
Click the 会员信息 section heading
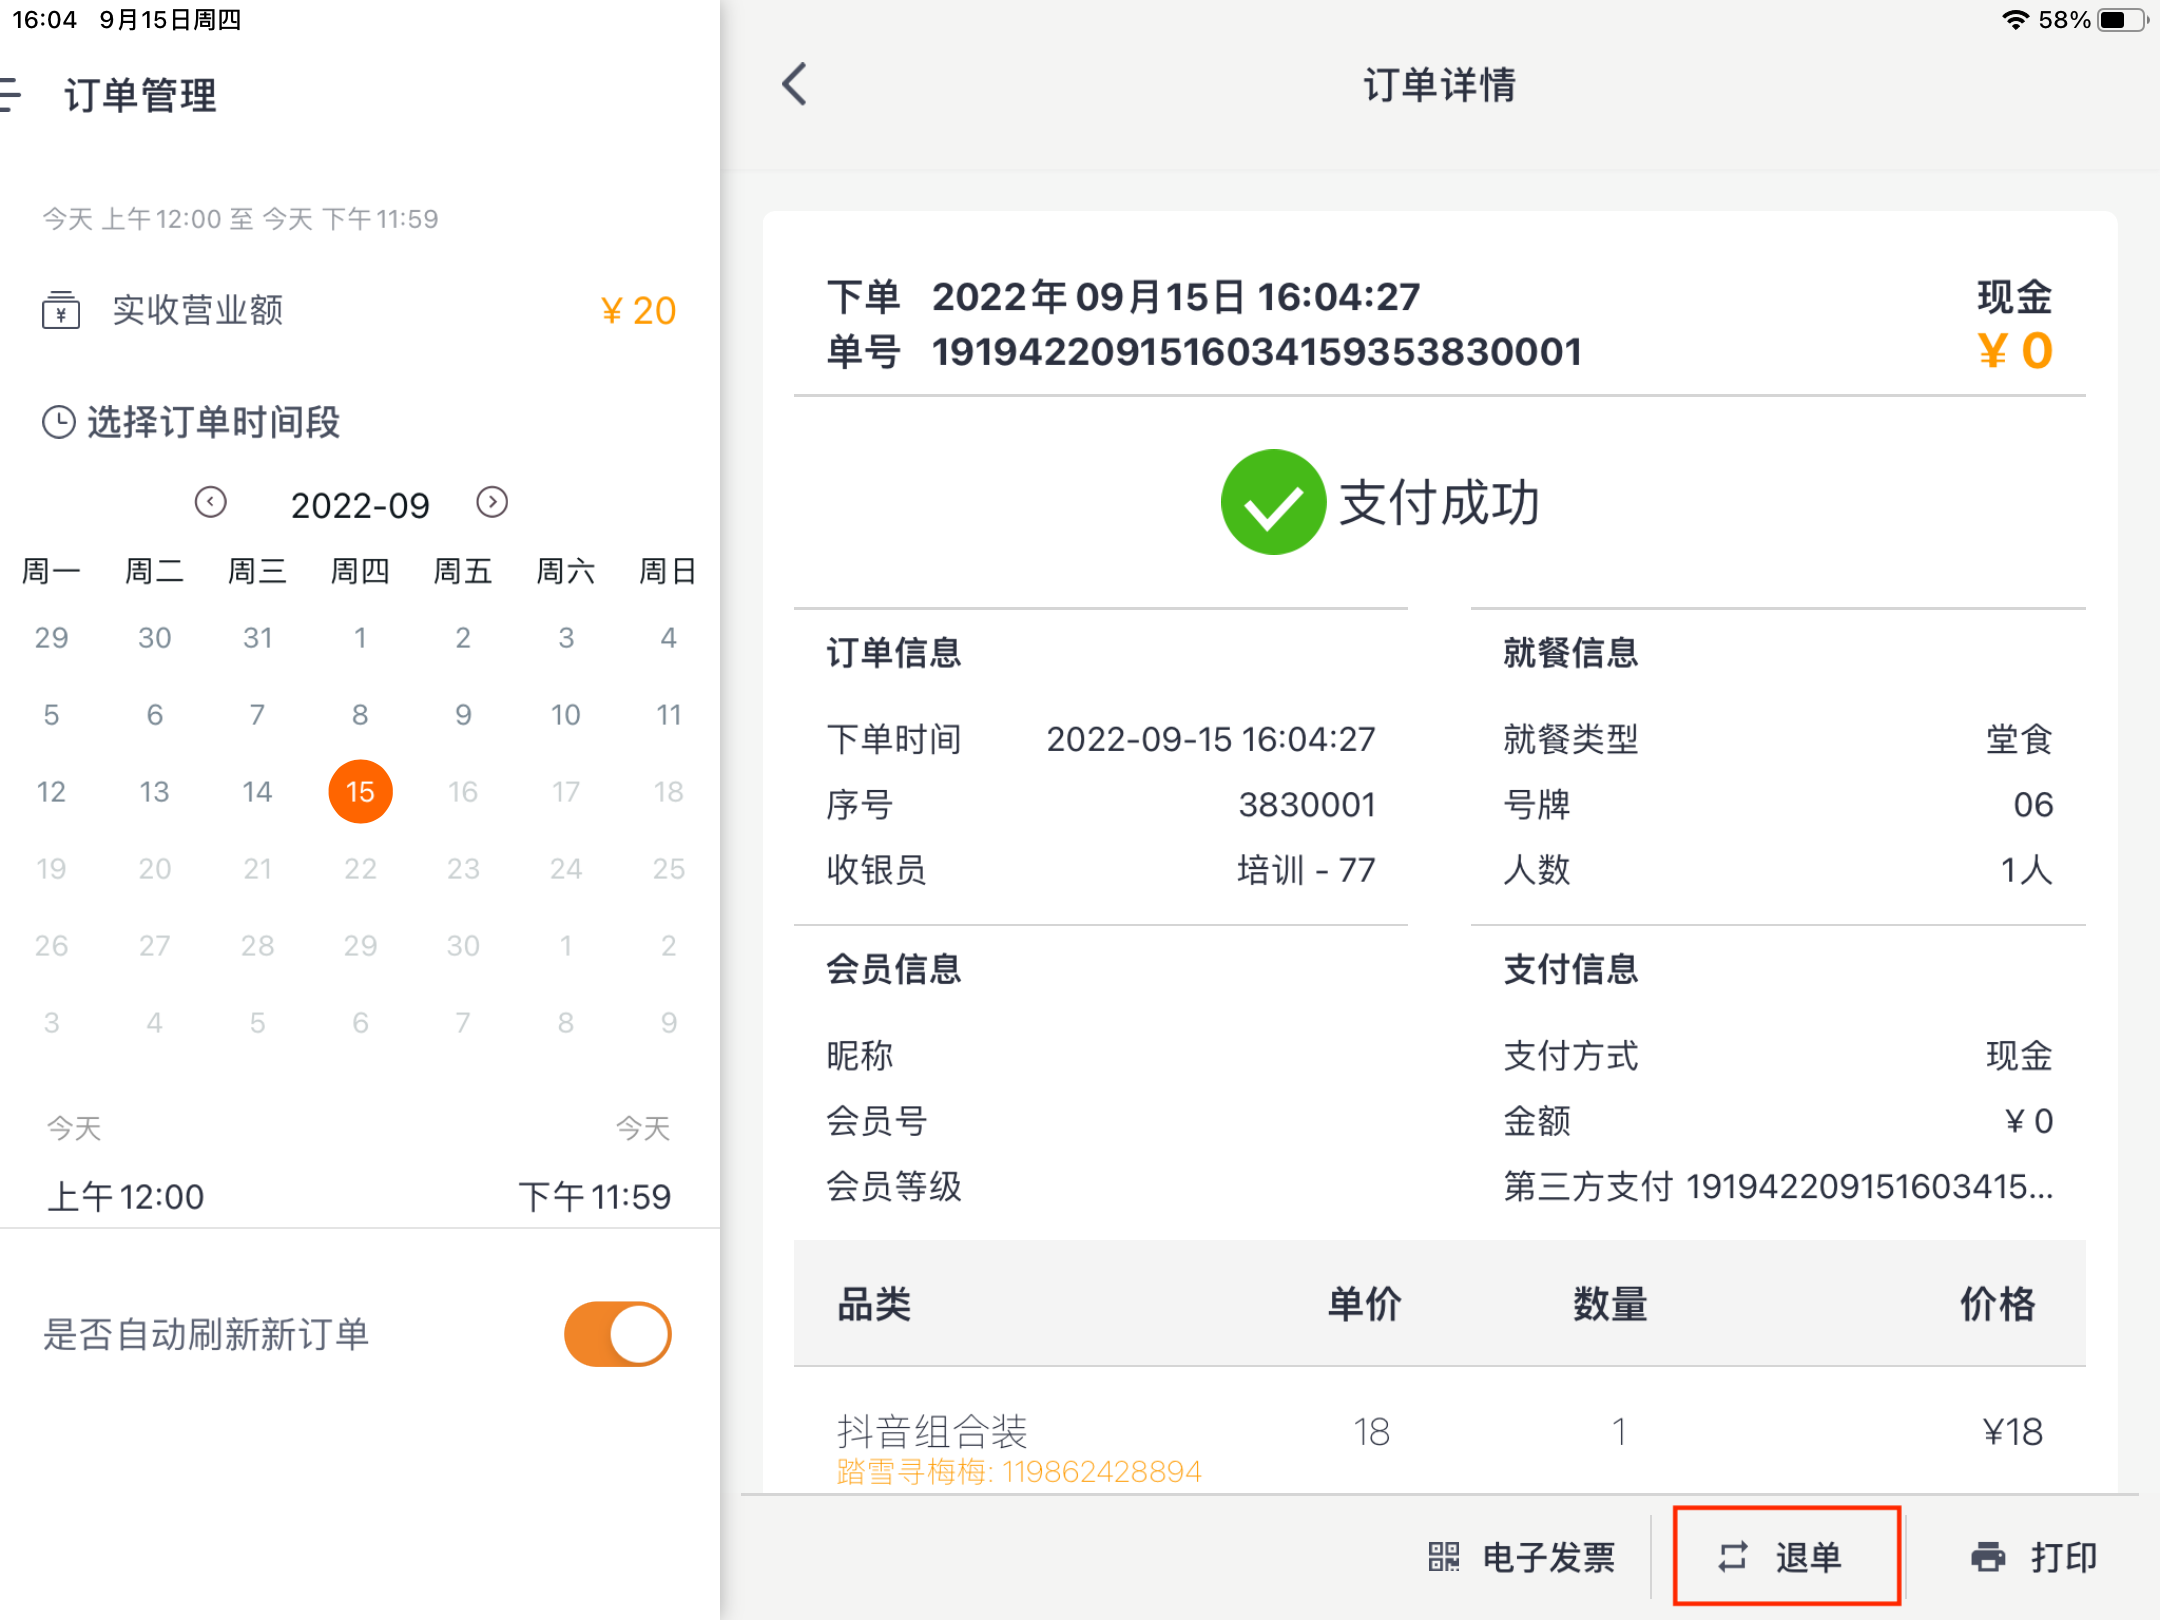(894, 969)
